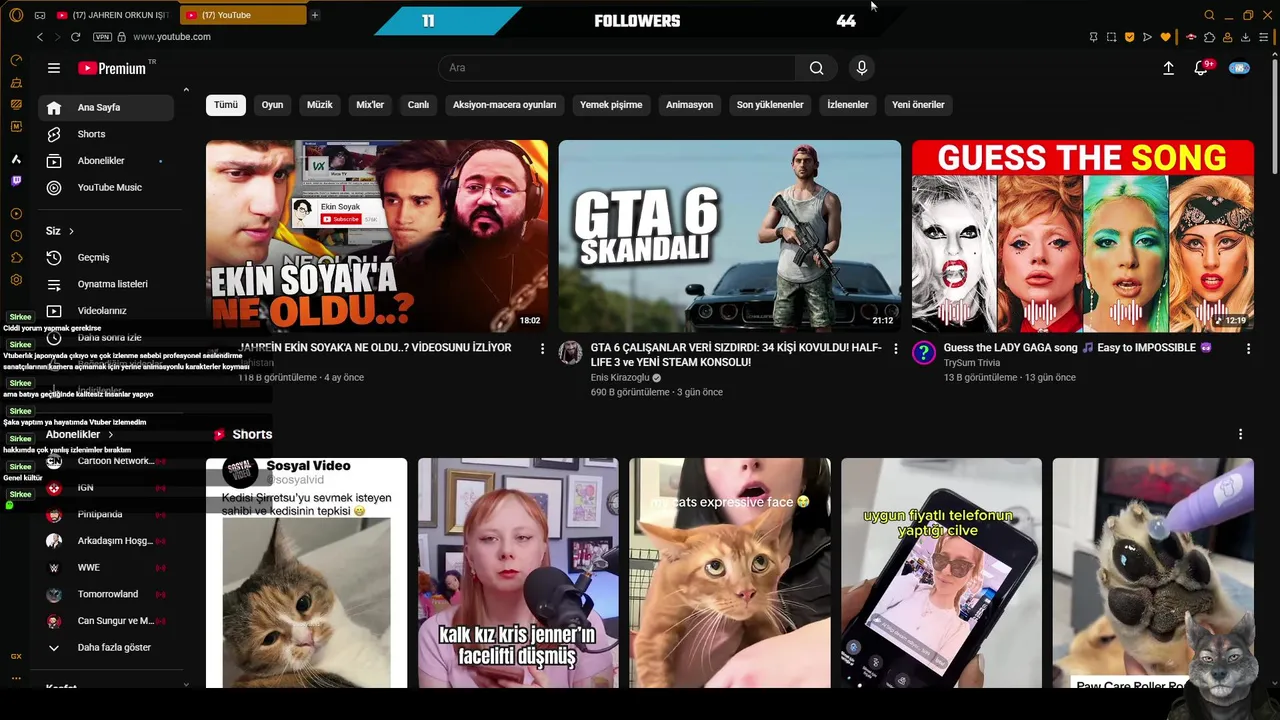
Task: Select the 'Oyun' filter chip
Action: tap(273, 105)
